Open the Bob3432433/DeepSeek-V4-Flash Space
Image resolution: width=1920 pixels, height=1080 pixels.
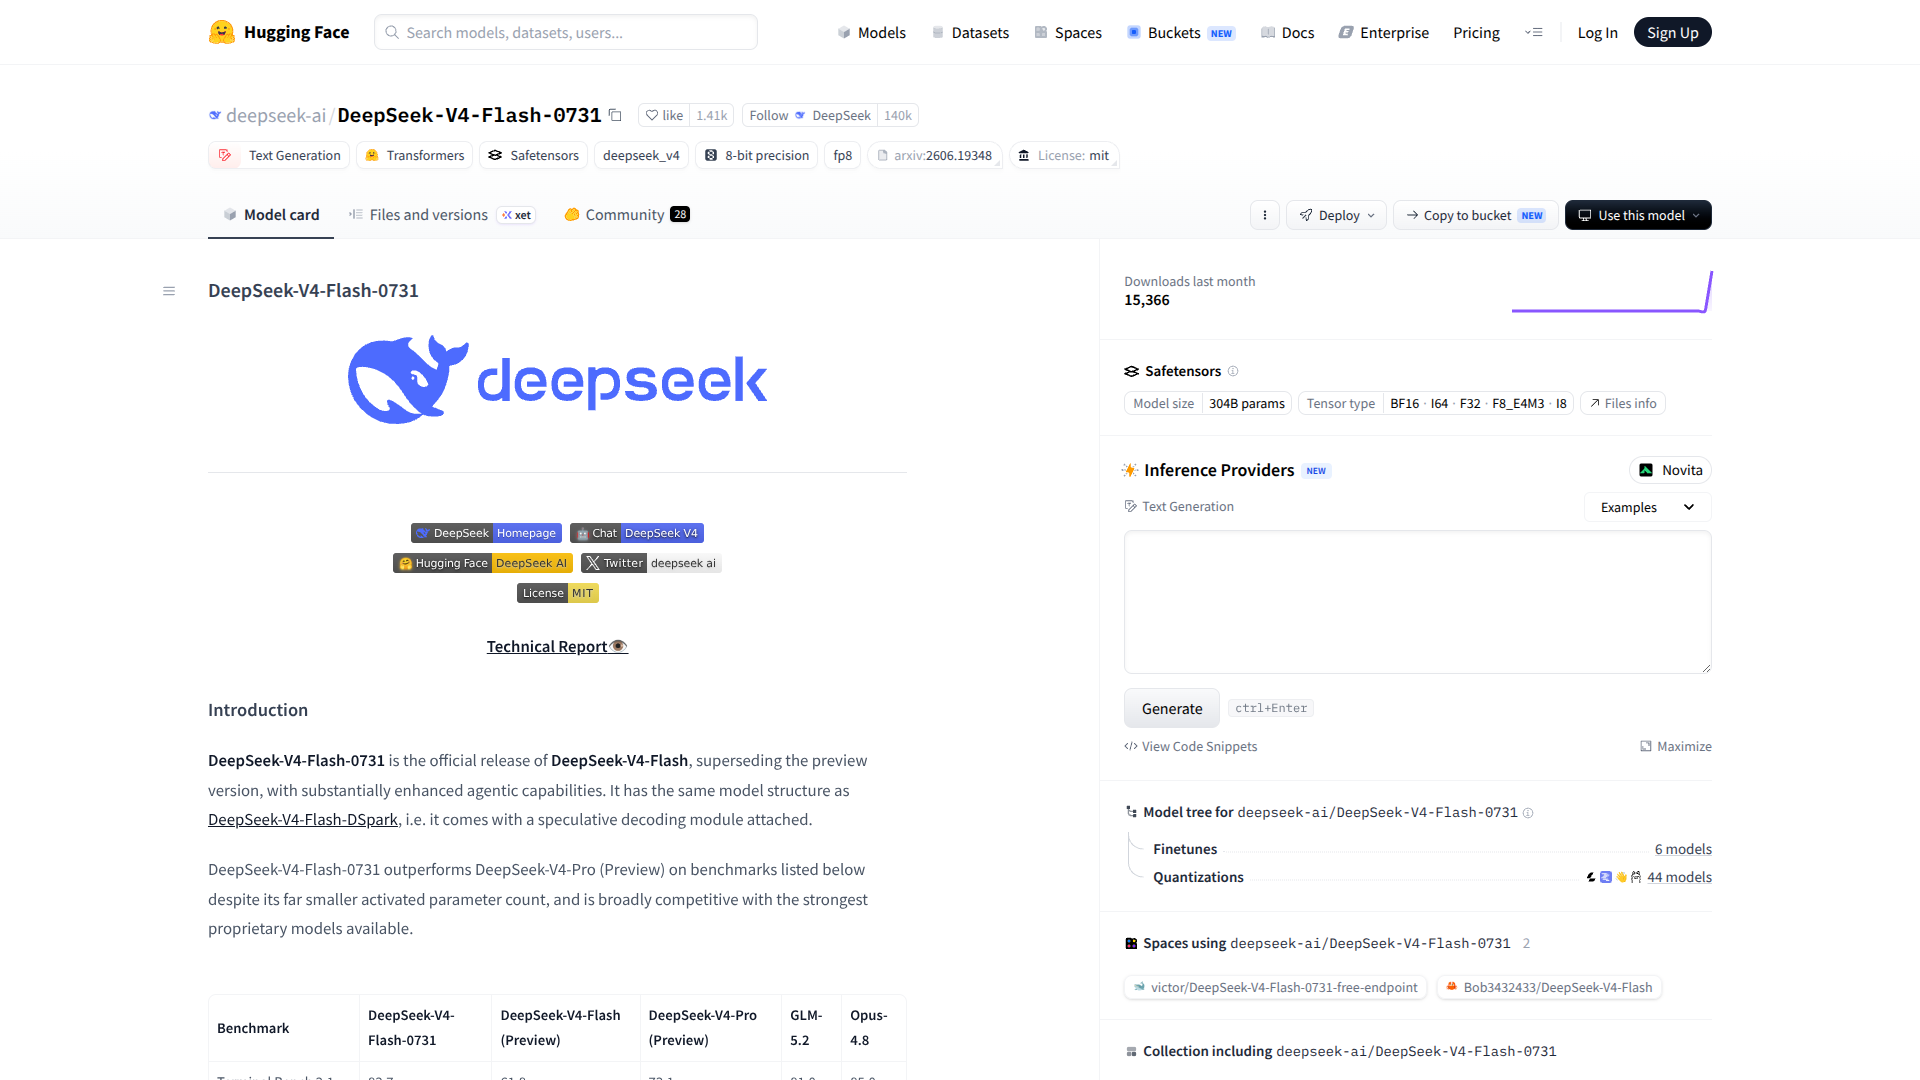point(1549,987)
